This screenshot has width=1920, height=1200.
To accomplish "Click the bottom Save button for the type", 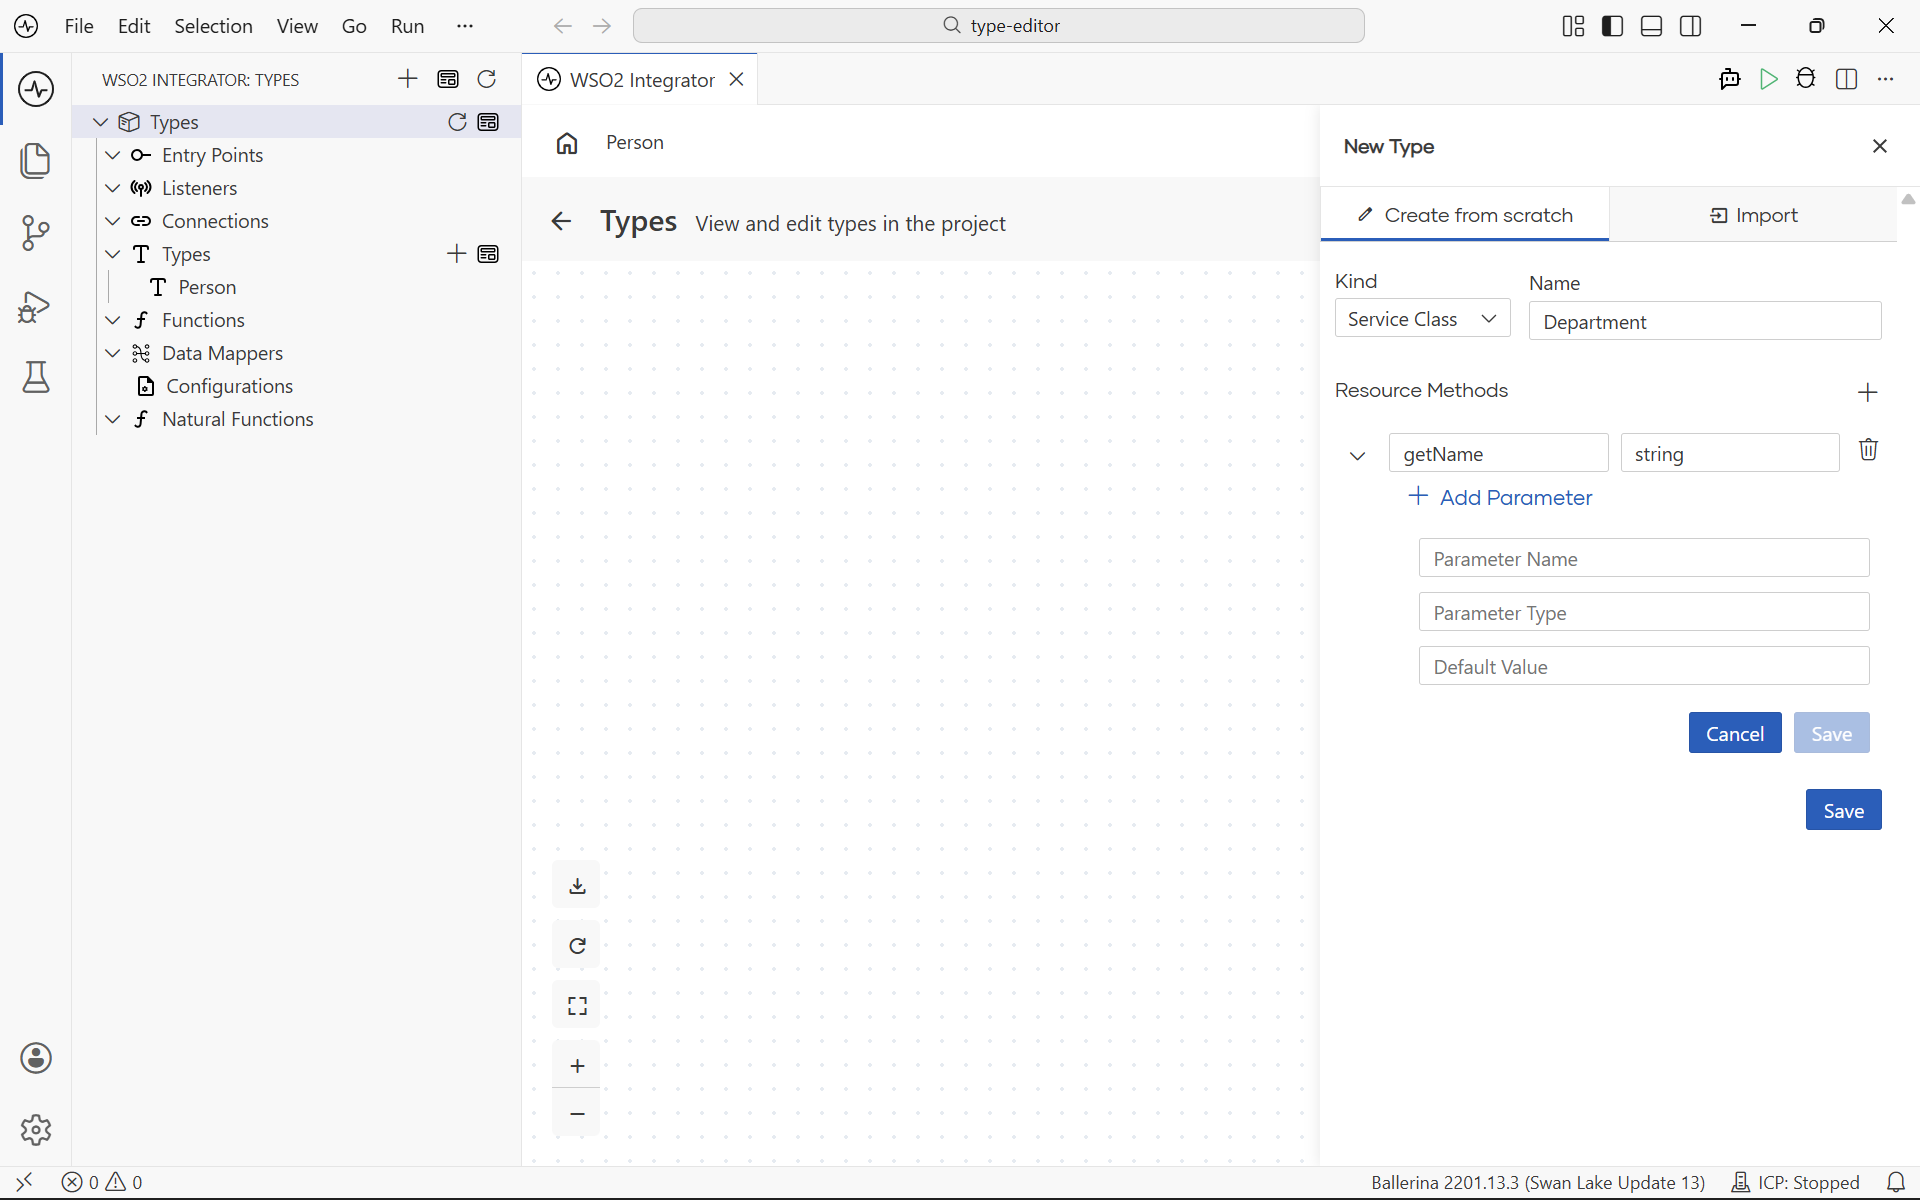I will (1843, 810).
